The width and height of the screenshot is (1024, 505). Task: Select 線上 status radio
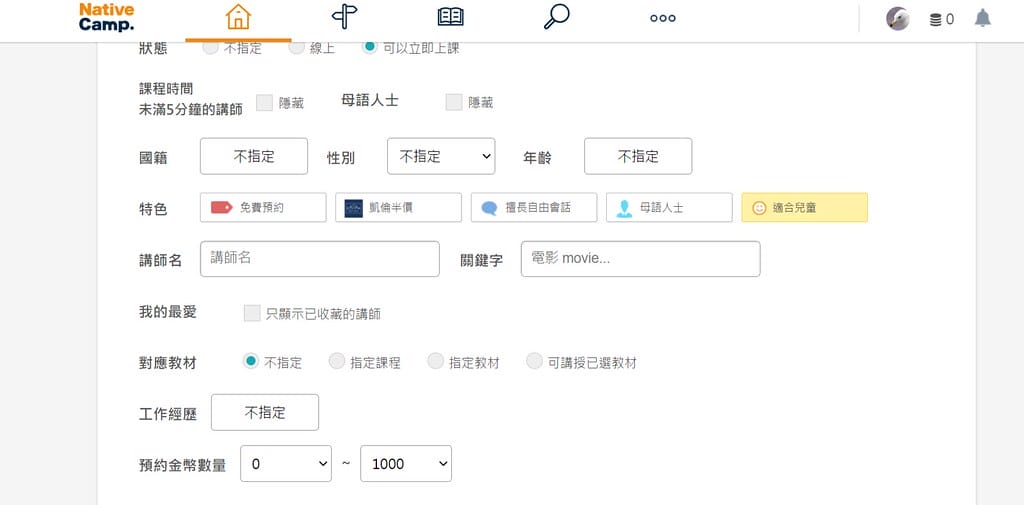tap(296, 47)
